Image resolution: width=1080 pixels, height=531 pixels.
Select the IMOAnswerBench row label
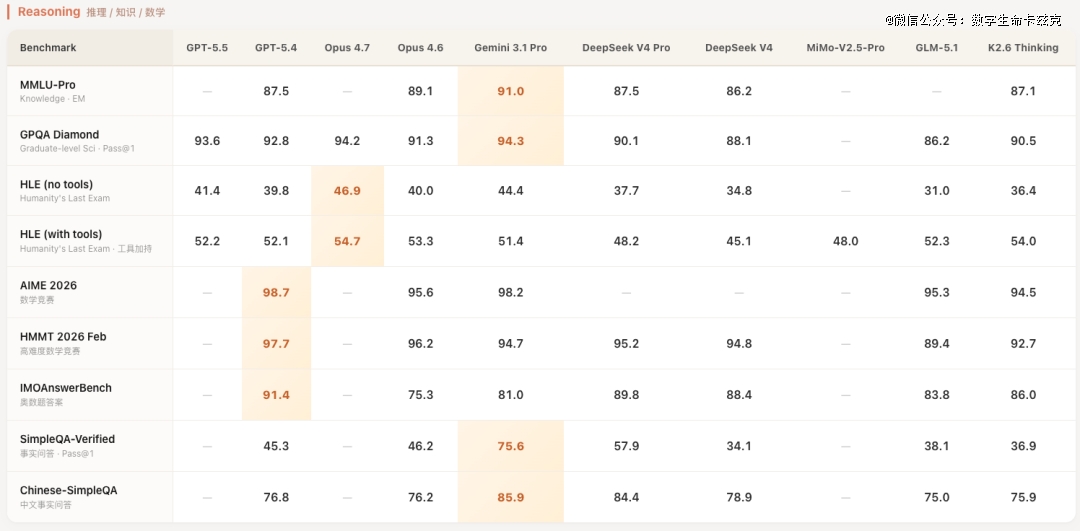point(66,387)
